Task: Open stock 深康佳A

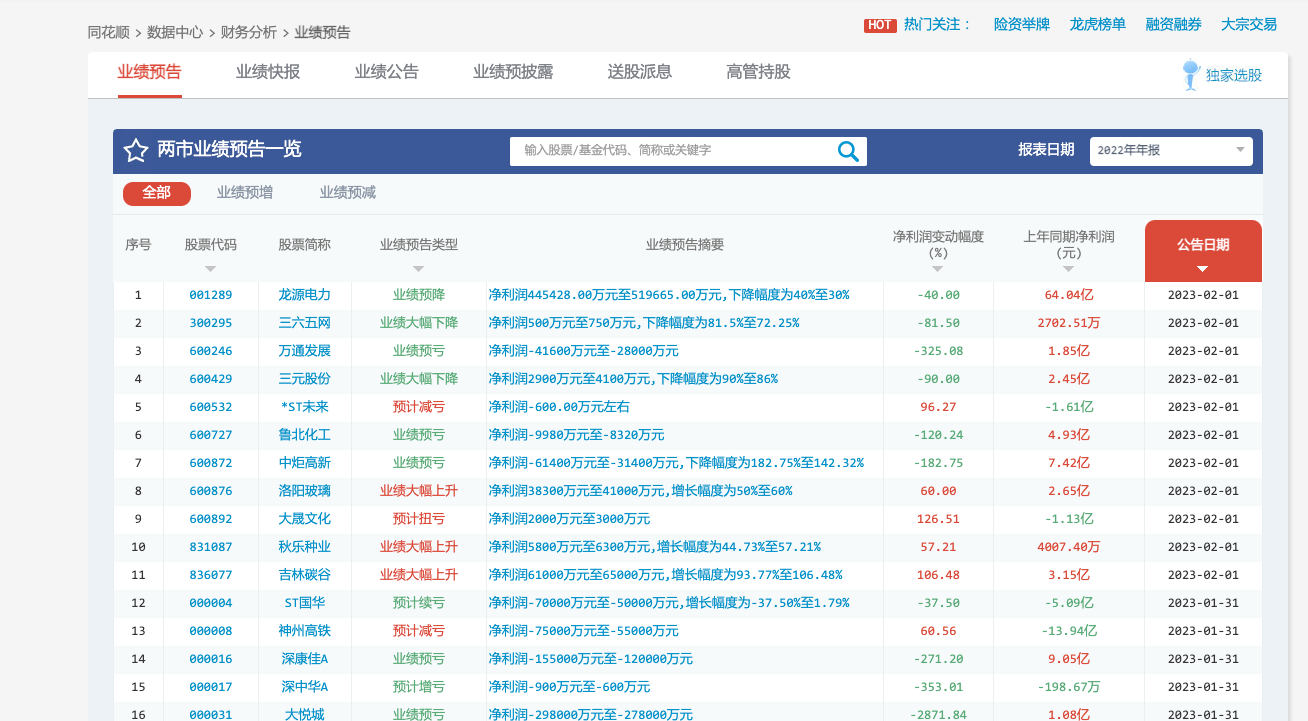Action: coord(305,659)
